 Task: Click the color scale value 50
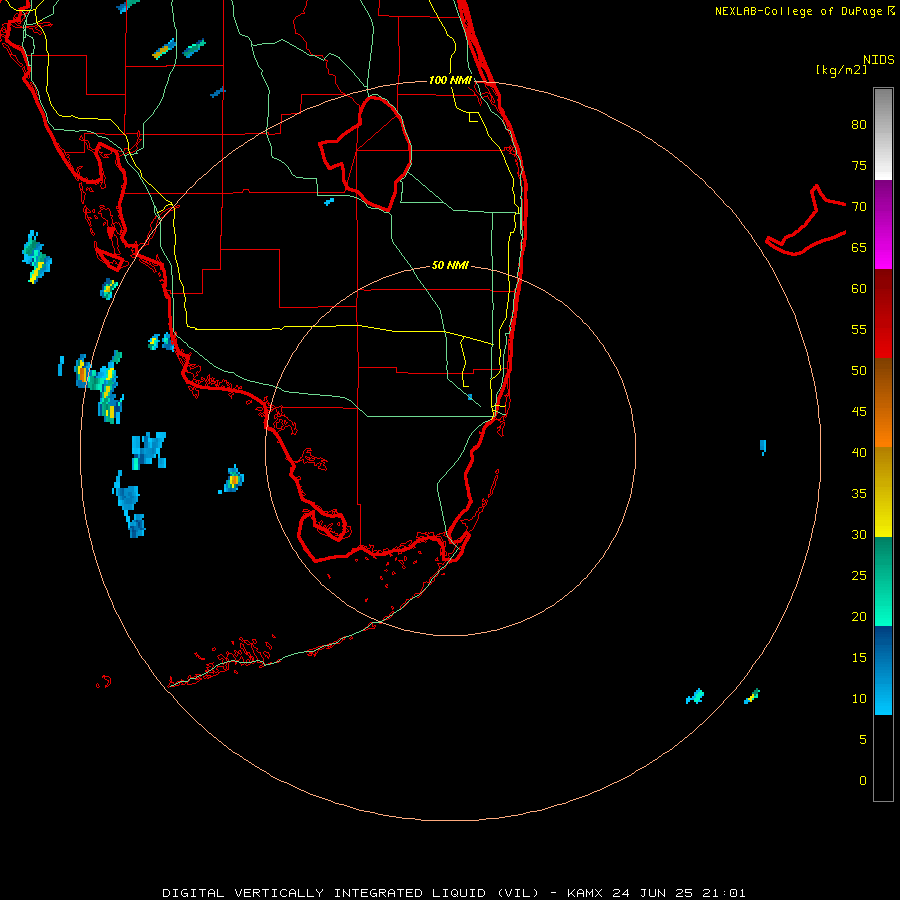point(859,371)
